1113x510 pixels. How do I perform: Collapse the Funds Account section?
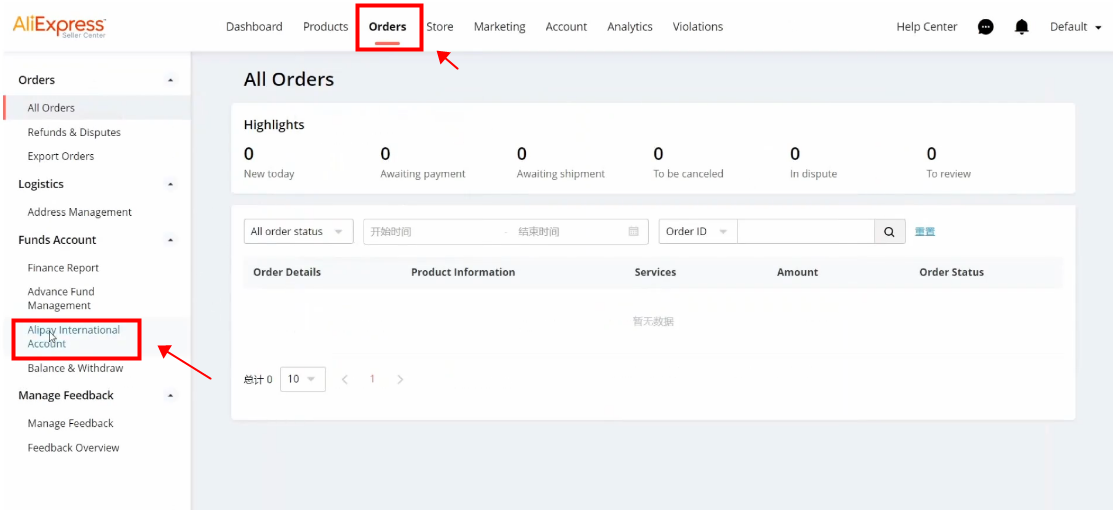click(170, 240)
